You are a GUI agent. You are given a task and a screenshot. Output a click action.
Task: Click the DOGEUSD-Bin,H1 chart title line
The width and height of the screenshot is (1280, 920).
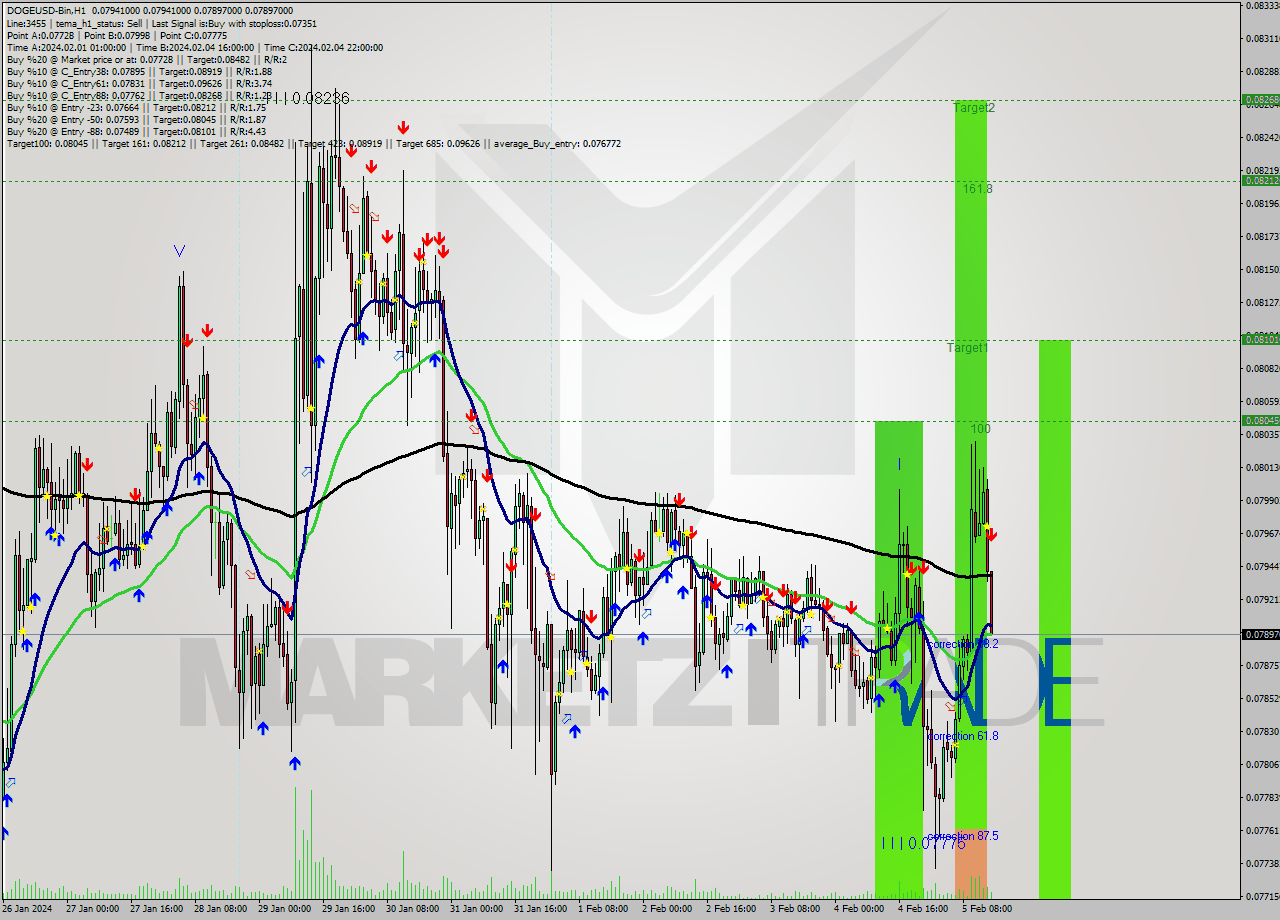click(150, 11)
